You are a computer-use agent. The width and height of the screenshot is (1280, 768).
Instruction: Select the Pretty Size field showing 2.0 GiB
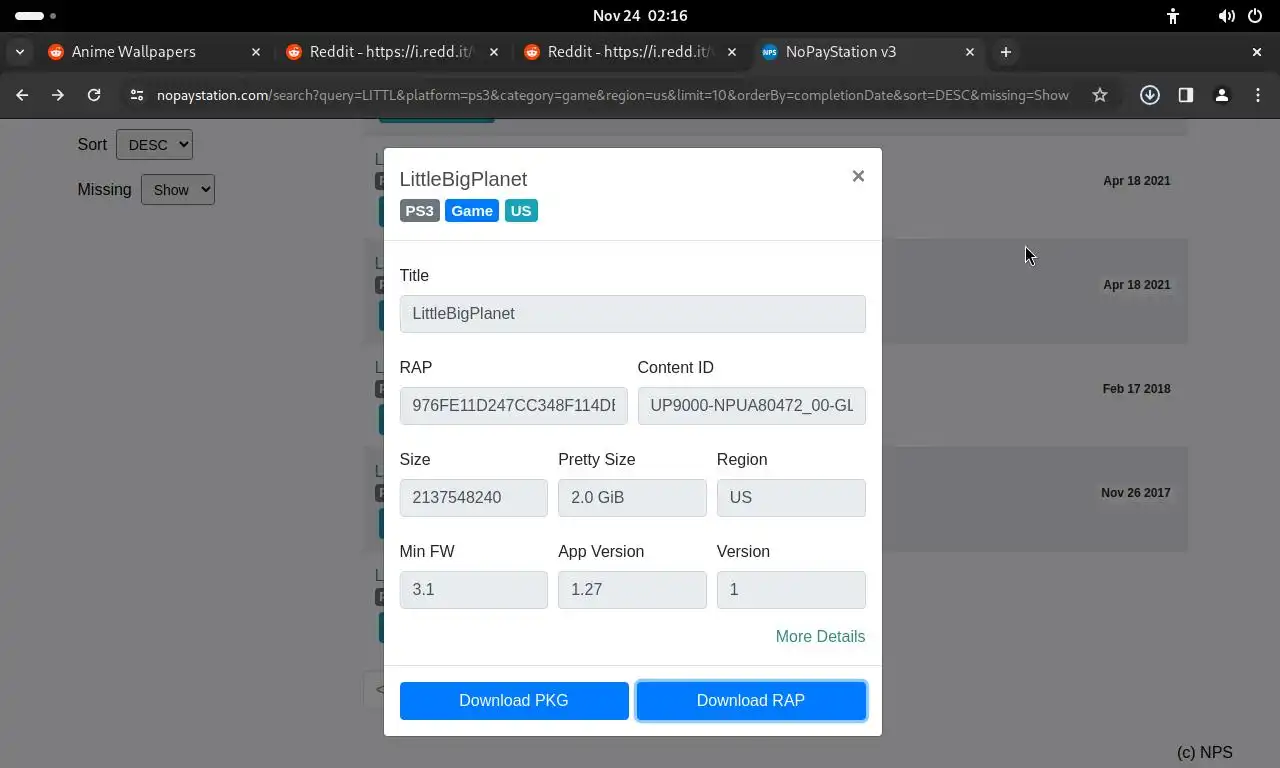[632, 498]
